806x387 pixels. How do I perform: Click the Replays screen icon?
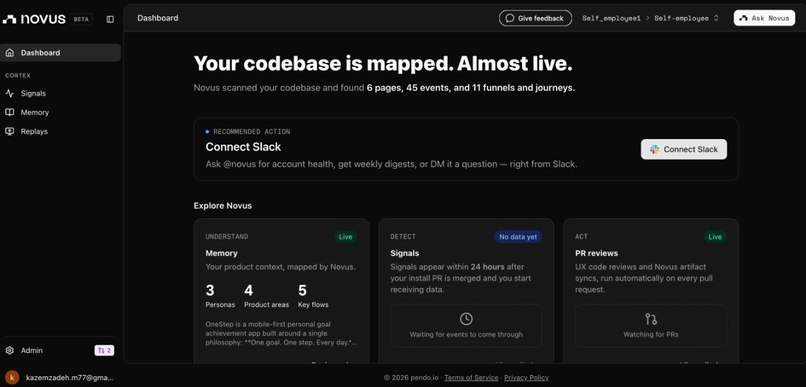10,131
